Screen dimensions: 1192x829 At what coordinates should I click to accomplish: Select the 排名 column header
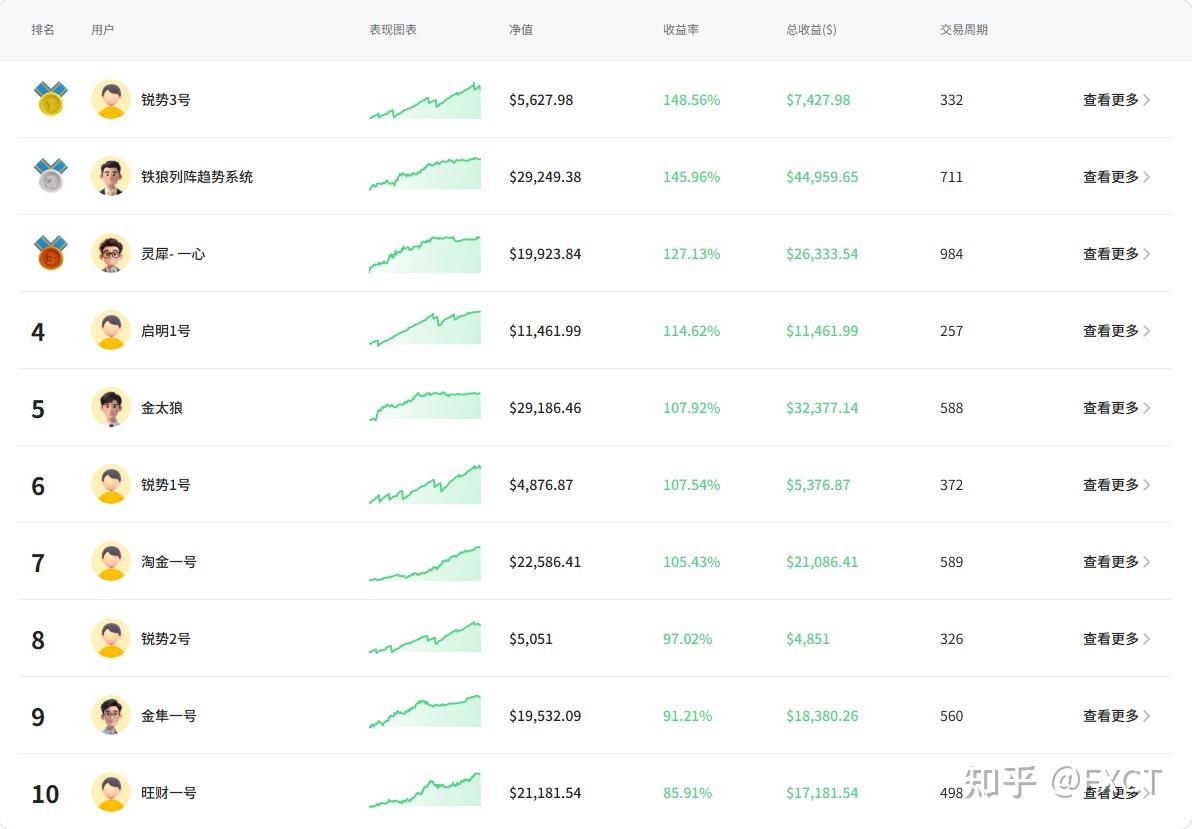click(x=43, y=30)
